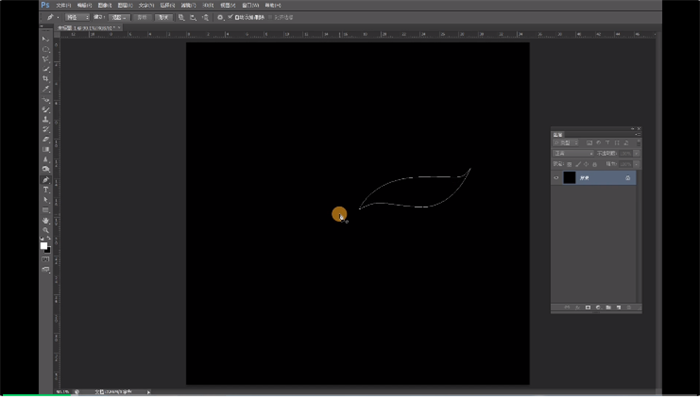
Task: Select the Zoom tool
Action: [x=46, y=230]
